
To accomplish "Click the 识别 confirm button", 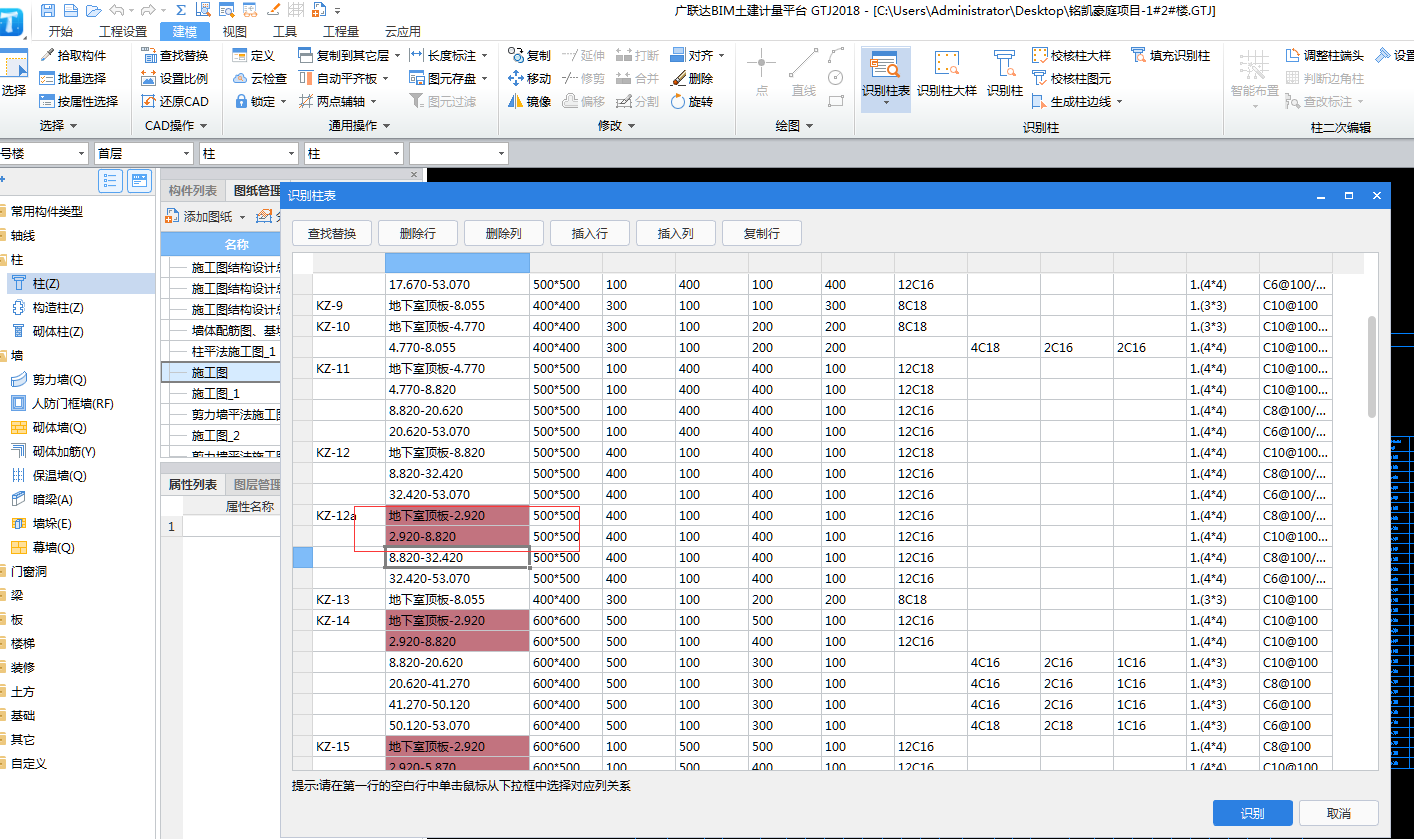I will [1252, 813].
